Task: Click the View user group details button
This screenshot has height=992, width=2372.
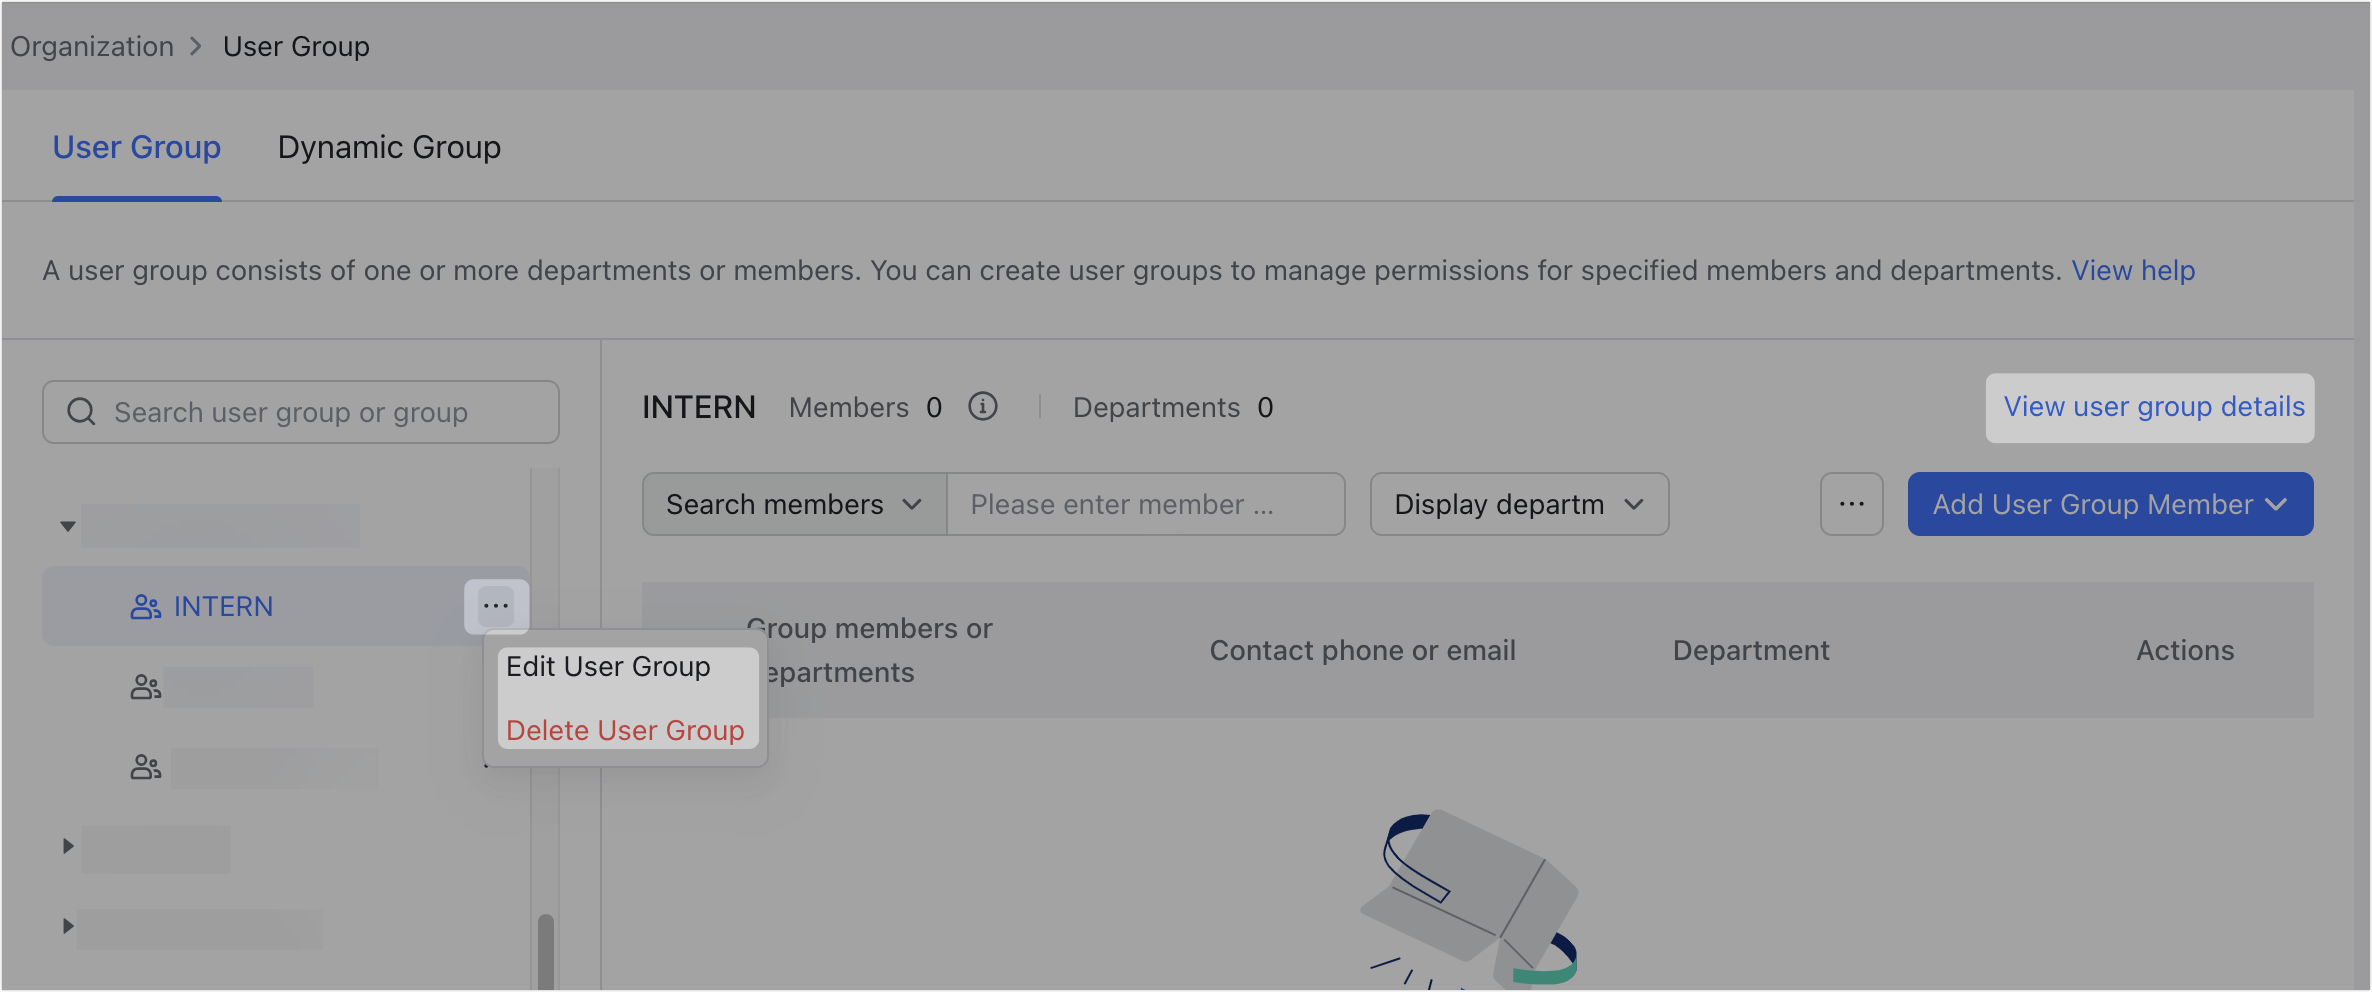Action: point(2149,407)
